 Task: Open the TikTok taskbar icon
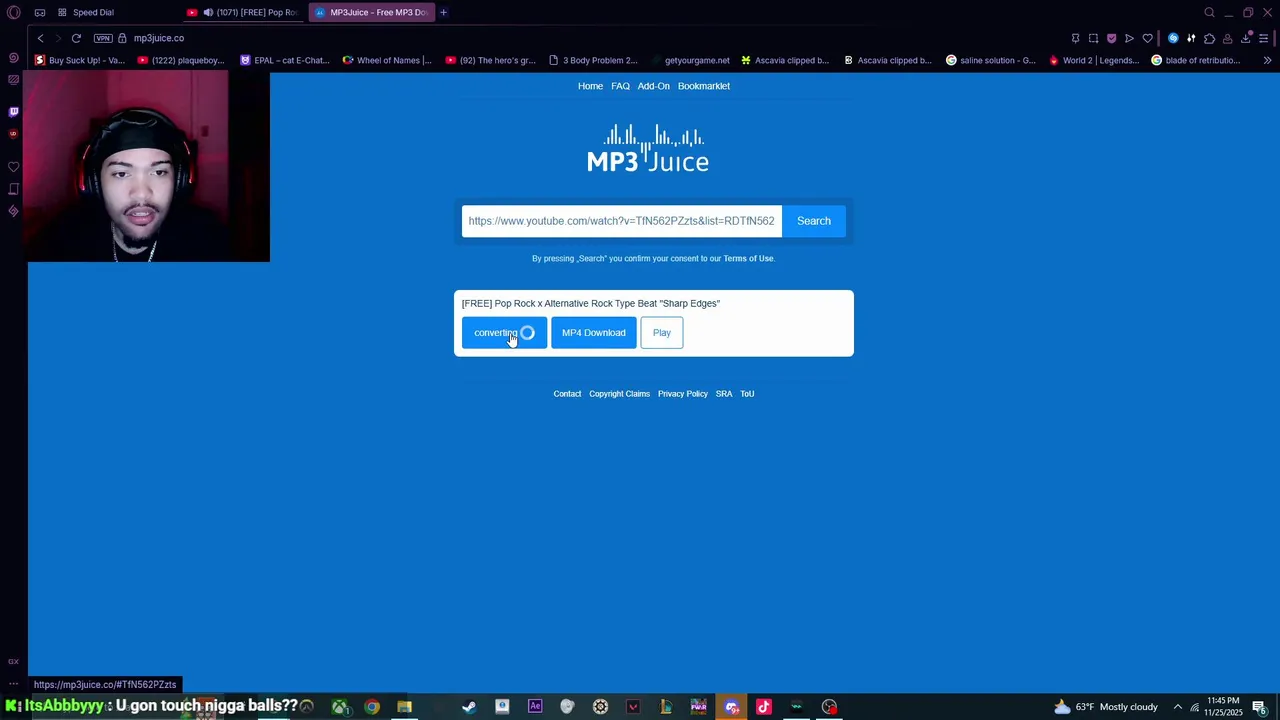(764, 707)
